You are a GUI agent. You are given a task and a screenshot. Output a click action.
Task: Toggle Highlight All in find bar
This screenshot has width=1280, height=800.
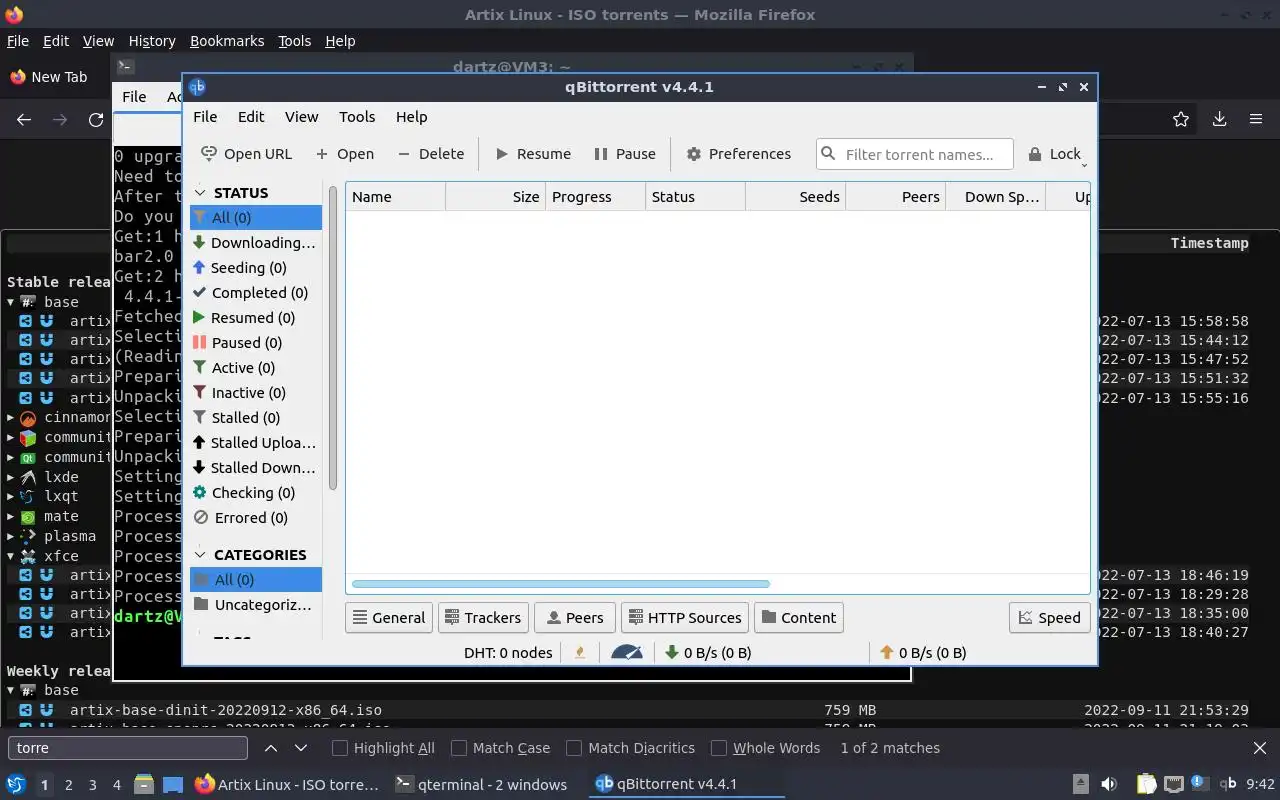point(383,748)
